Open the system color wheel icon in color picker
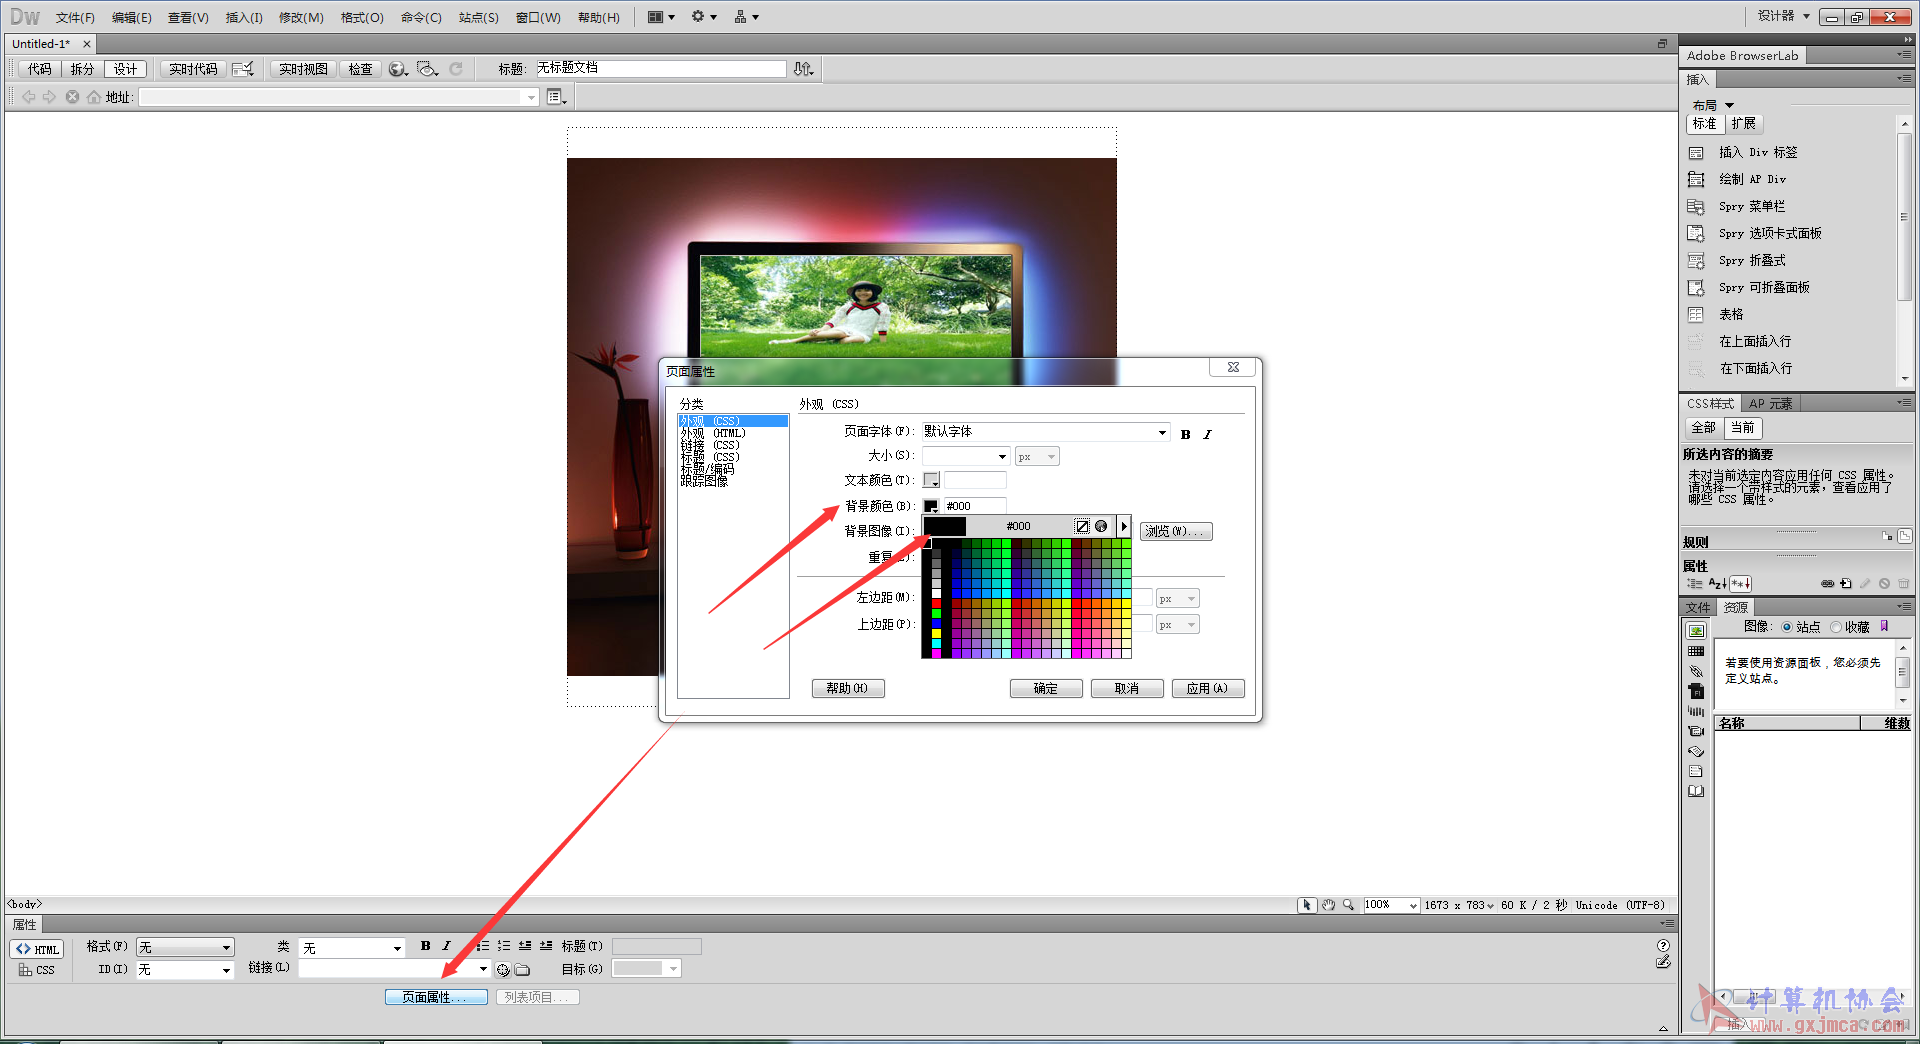This screenshot has height=1044, width=1920. point(1101,526)
